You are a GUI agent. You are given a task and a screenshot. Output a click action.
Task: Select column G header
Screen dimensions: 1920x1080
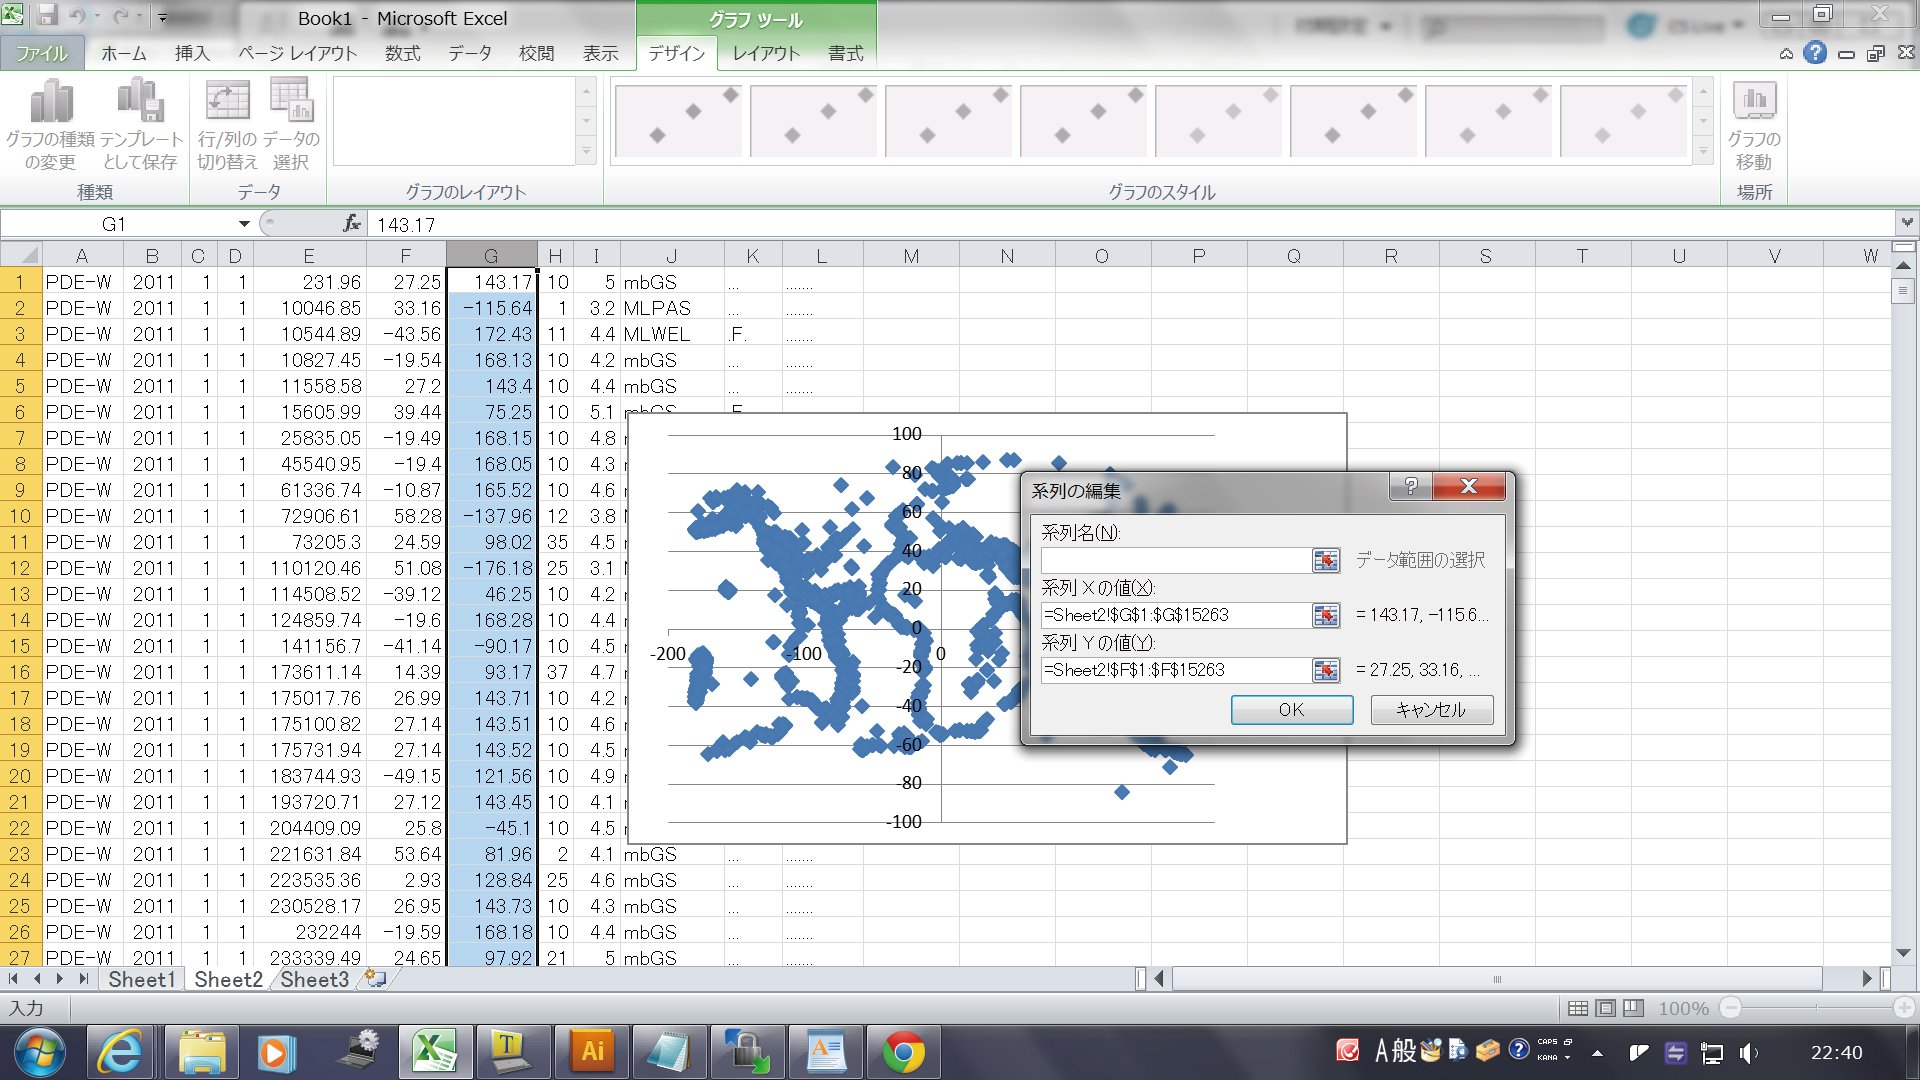491,255
